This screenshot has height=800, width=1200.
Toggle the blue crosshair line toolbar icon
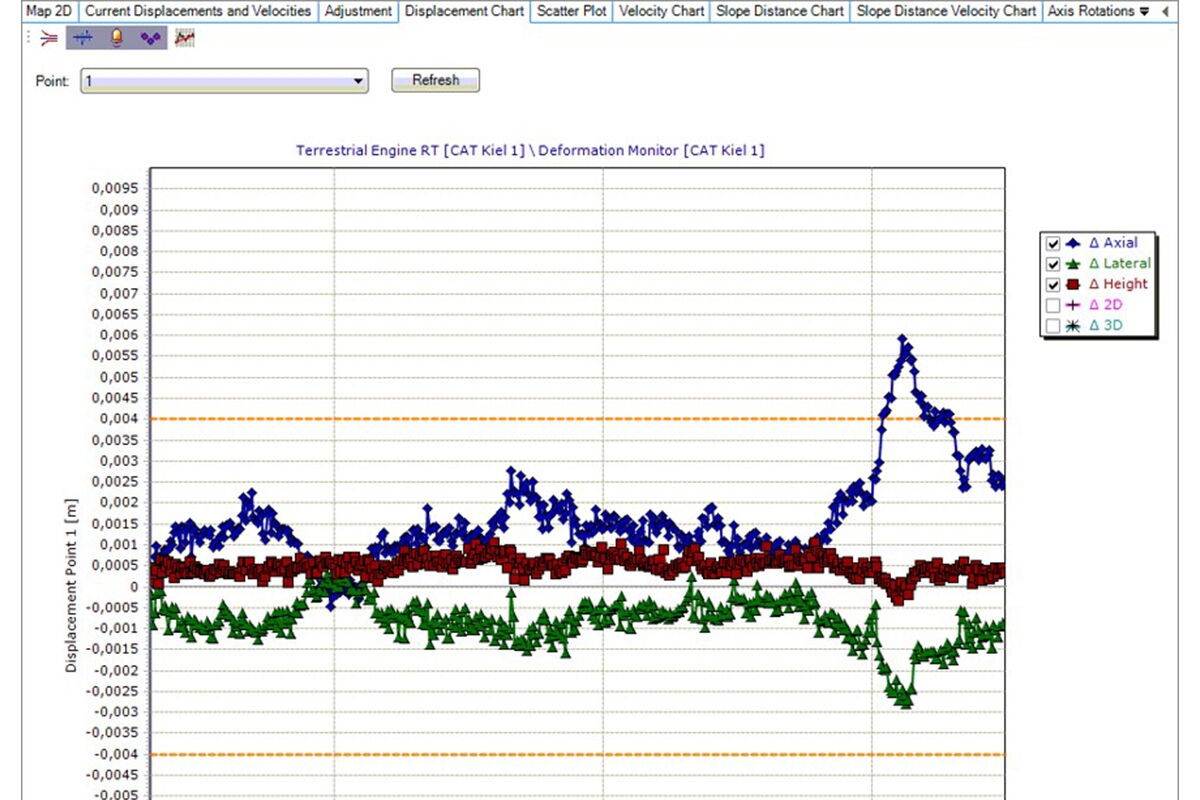[82, 39]
